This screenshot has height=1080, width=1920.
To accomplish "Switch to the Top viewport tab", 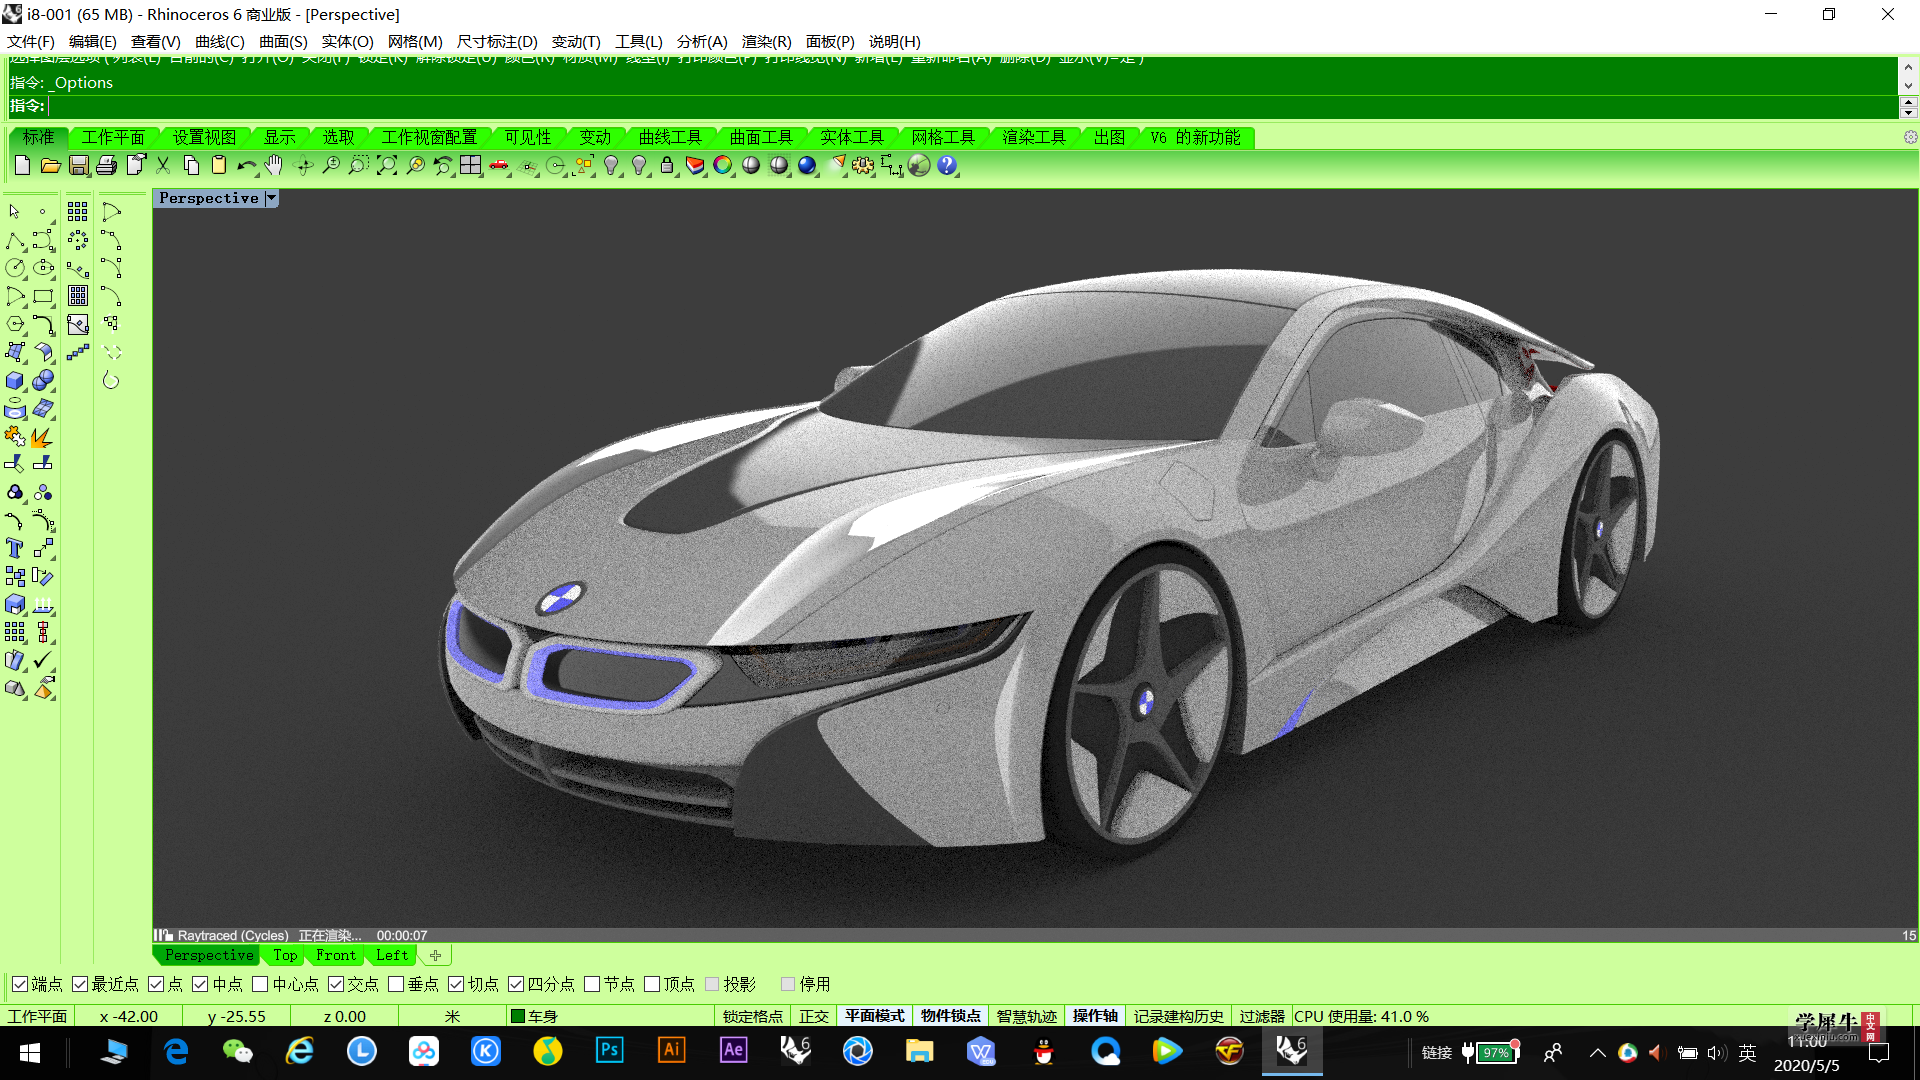I will pyautogui.click(x=285, y=955).
